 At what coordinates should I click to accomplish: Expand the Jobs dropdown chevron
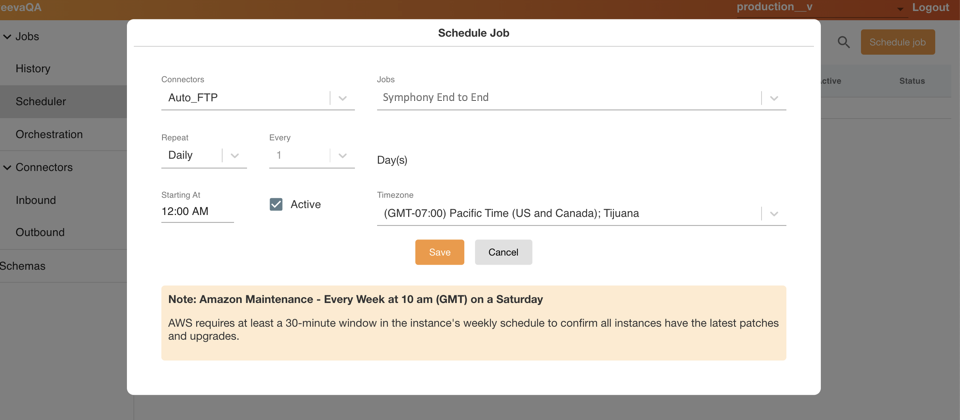click(x=774, y=98)
